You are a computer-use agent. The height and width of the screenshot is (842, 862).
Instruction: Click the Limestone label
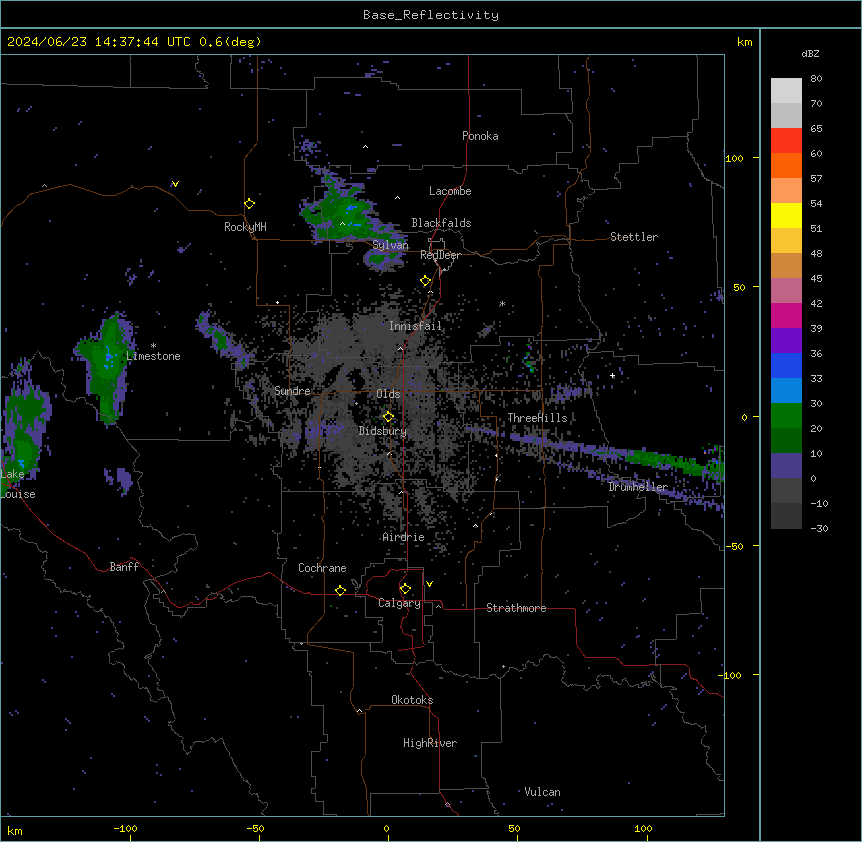point(153,356)
